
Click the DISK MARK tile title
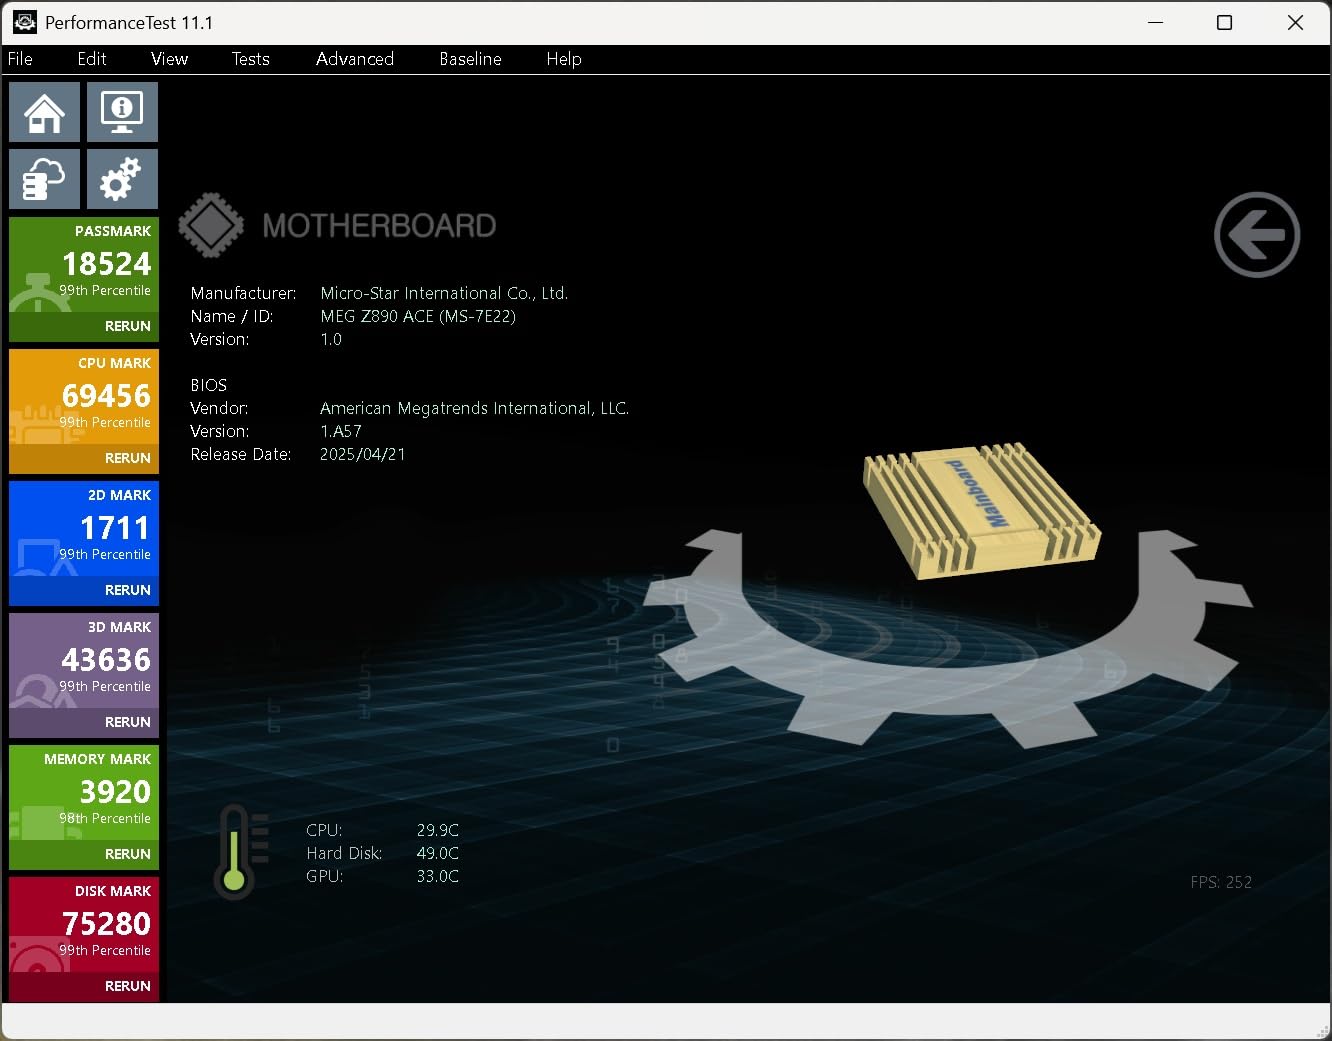(x=113, y=891)
